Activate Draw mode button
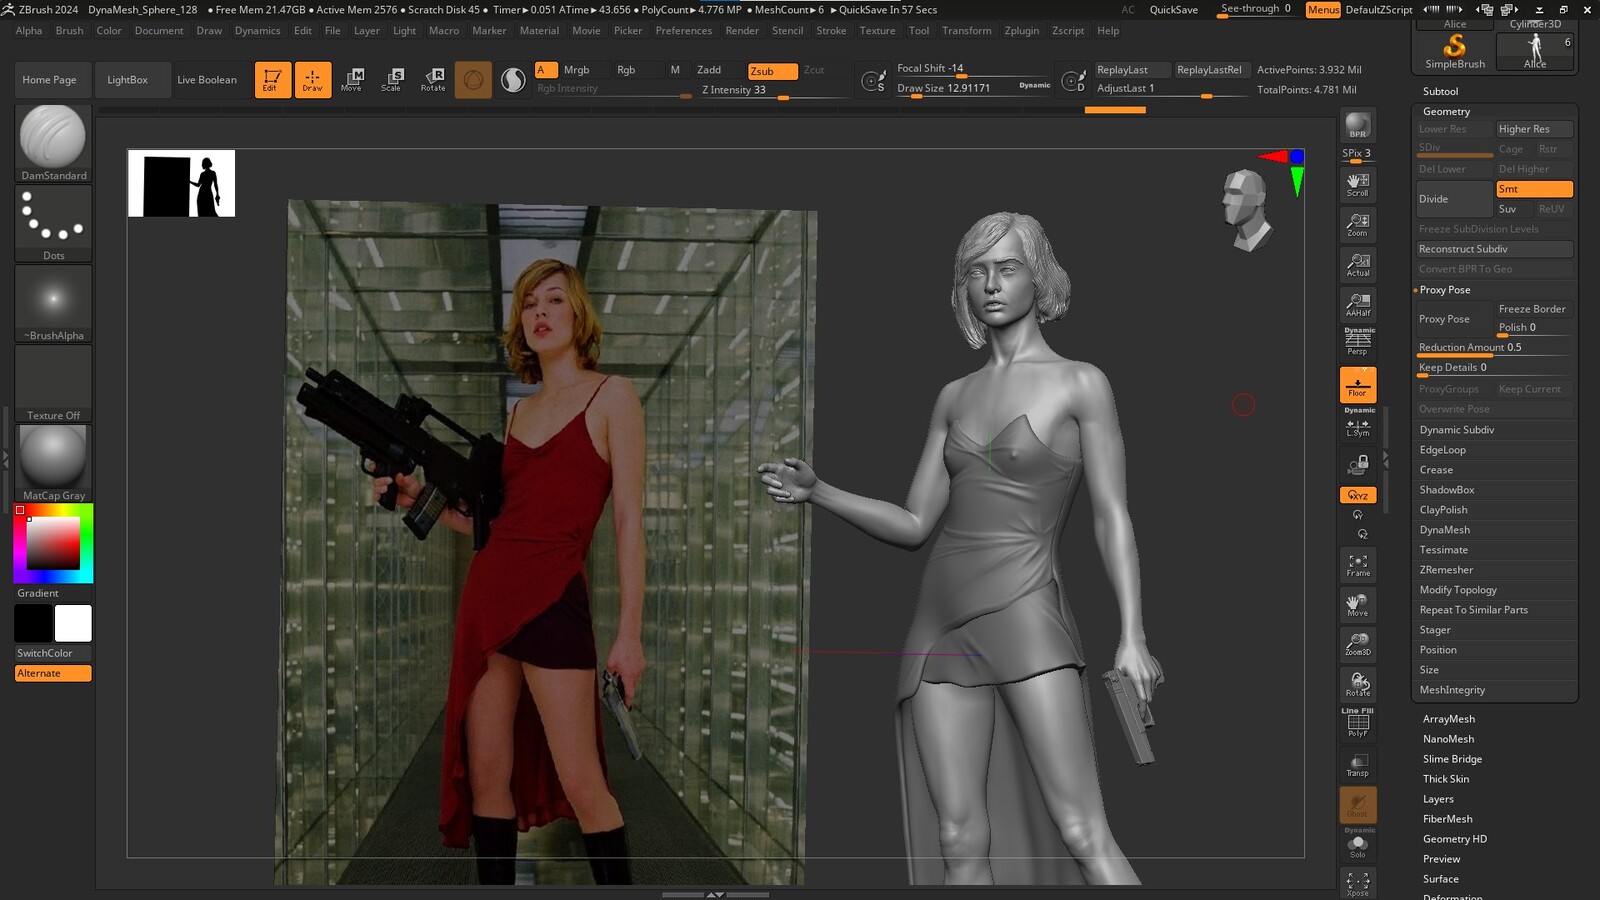The width and height of the screenshot is (1600, 900). point(313,80)
